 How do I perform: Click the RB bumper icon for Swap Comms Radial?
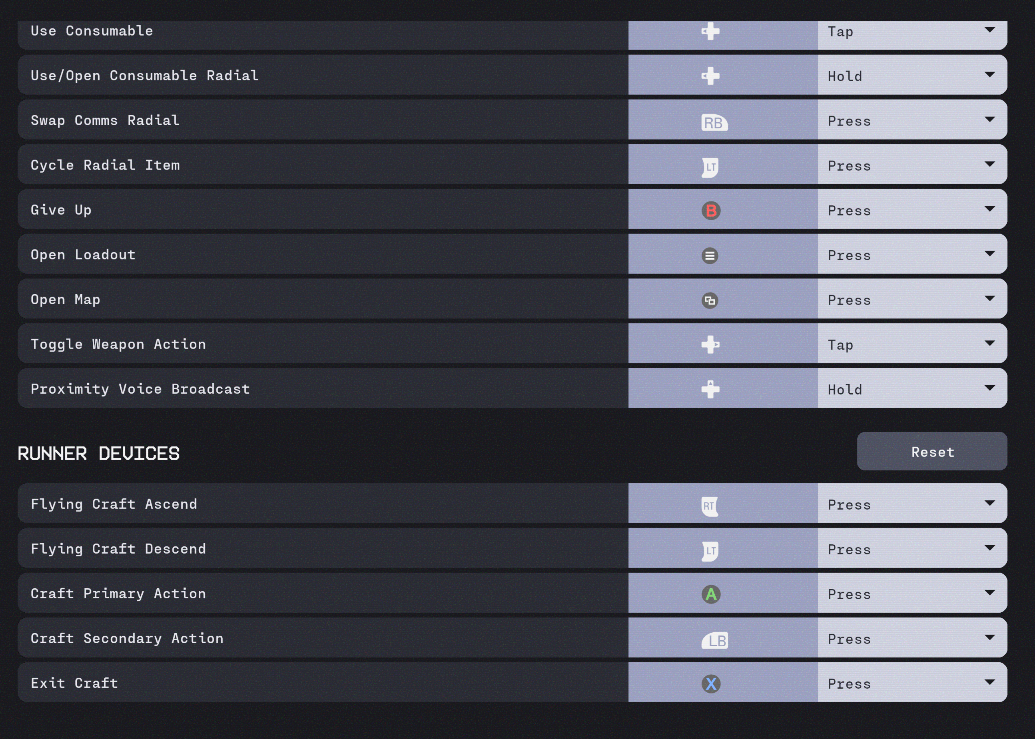pos(714,122)
